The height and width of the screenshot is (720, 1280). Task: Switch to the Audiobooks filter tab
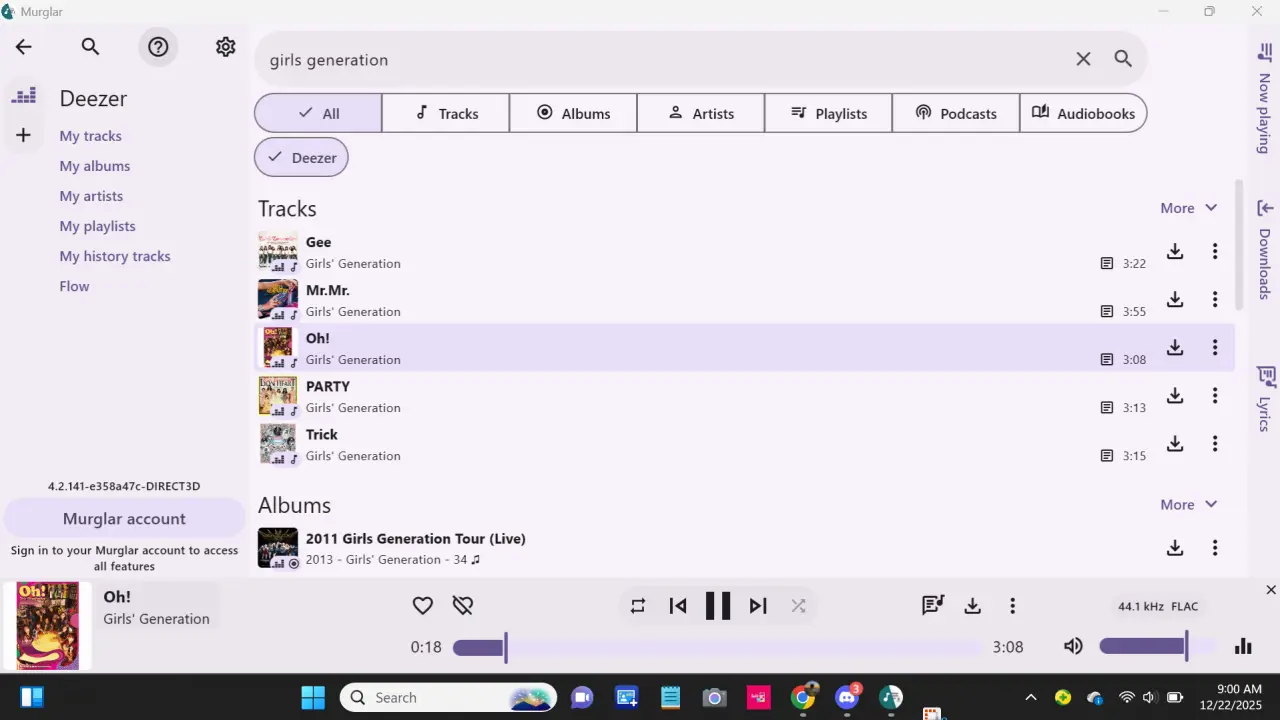pyautogui.click(x=1083, y=113)
